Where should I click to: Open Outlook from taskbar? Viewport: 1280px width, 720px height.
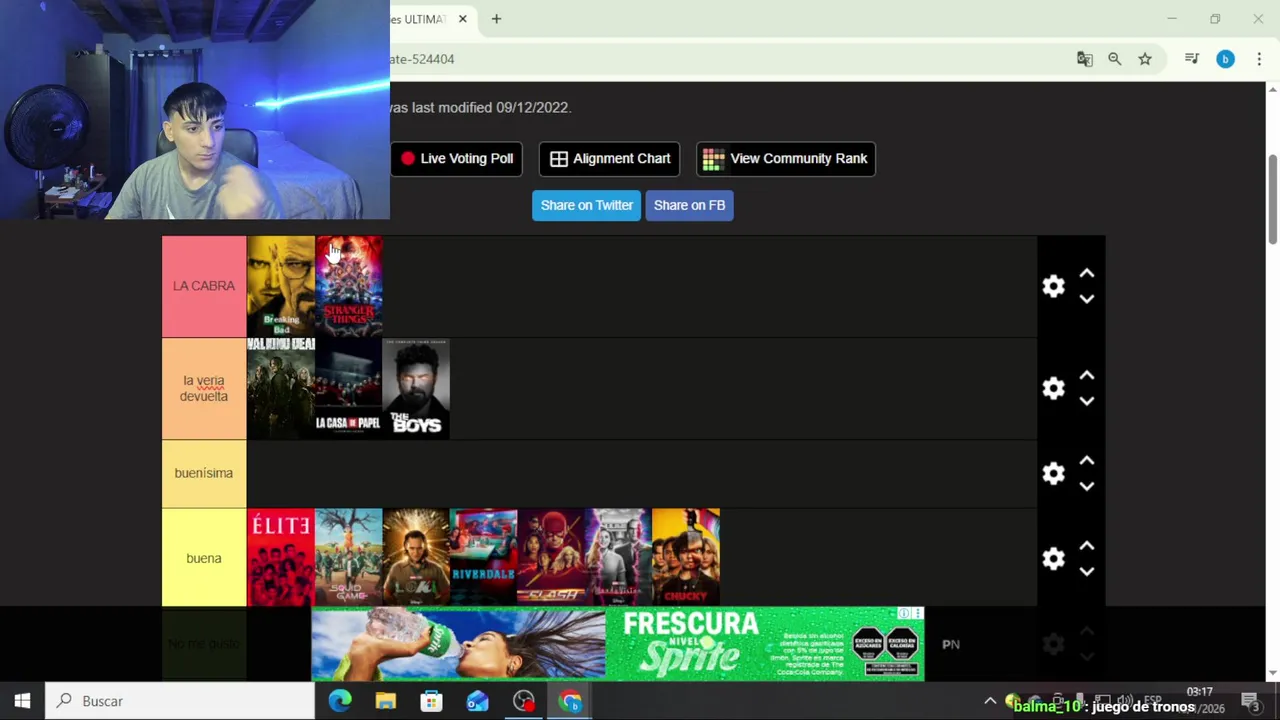pos(477,701)
